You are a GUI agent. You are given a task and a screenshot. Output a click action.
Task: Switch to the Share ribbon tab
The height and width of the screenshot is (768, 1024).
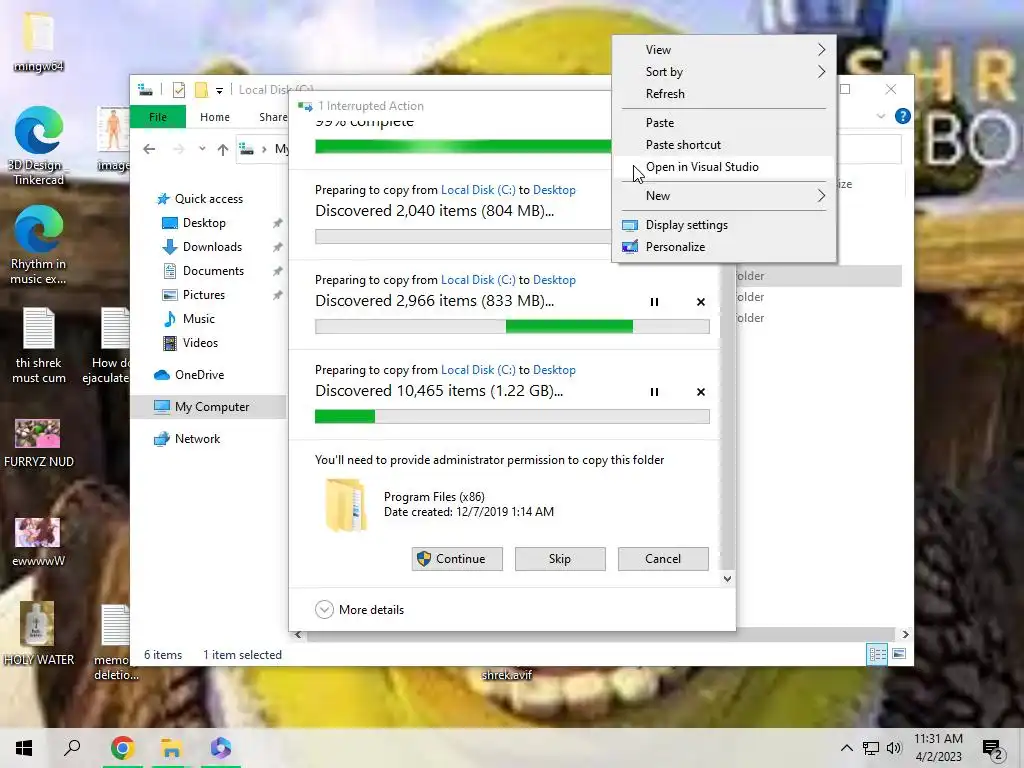(272, 117)
